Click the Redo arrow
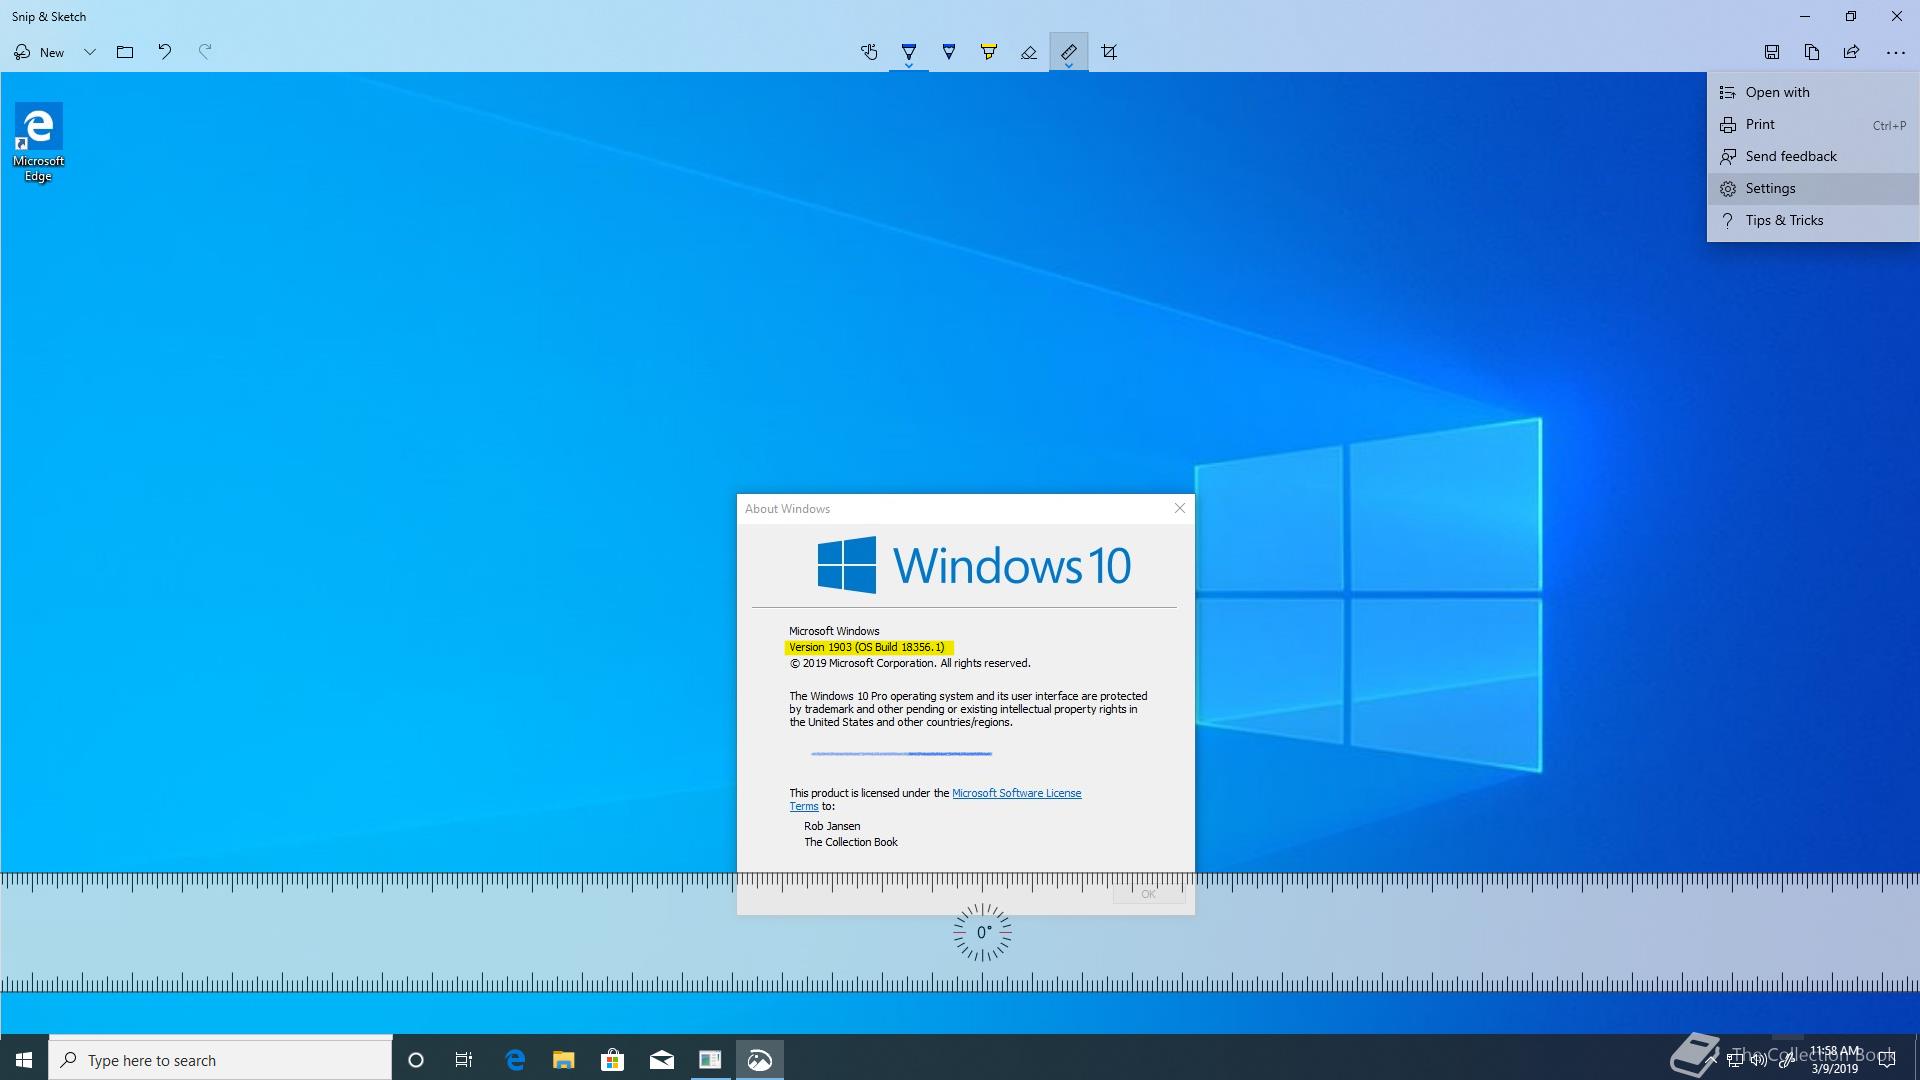The width and height of the screenshot is (1920, 1080). tap(205, 52)
